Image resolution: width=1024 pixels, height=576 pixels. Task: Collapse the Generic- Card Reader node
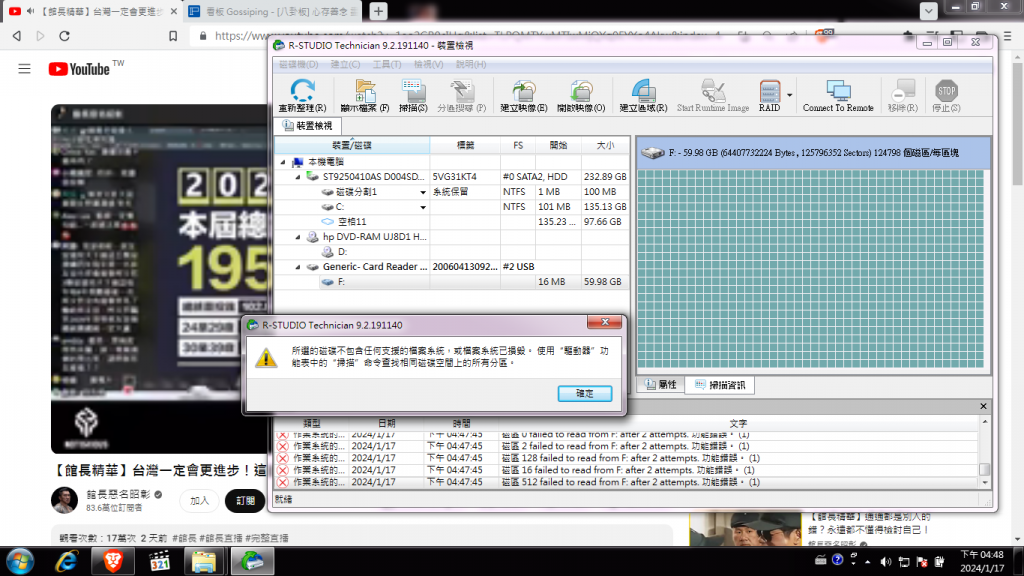(x=298, y=267)
